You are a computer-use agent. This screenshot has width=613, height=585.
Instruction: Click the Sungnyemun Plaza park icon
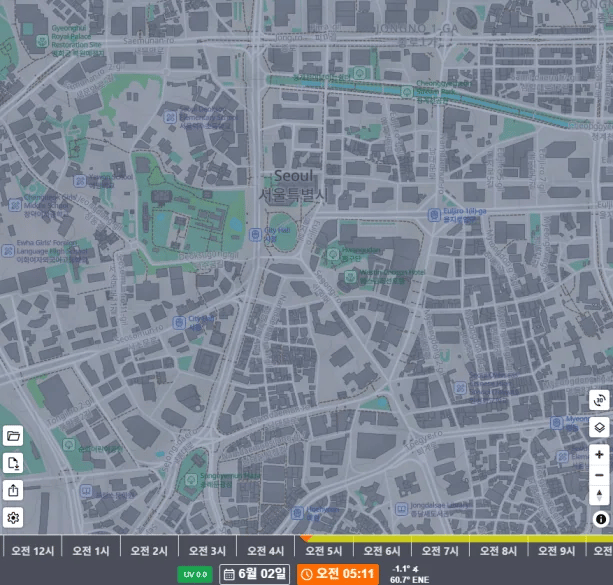191,479
